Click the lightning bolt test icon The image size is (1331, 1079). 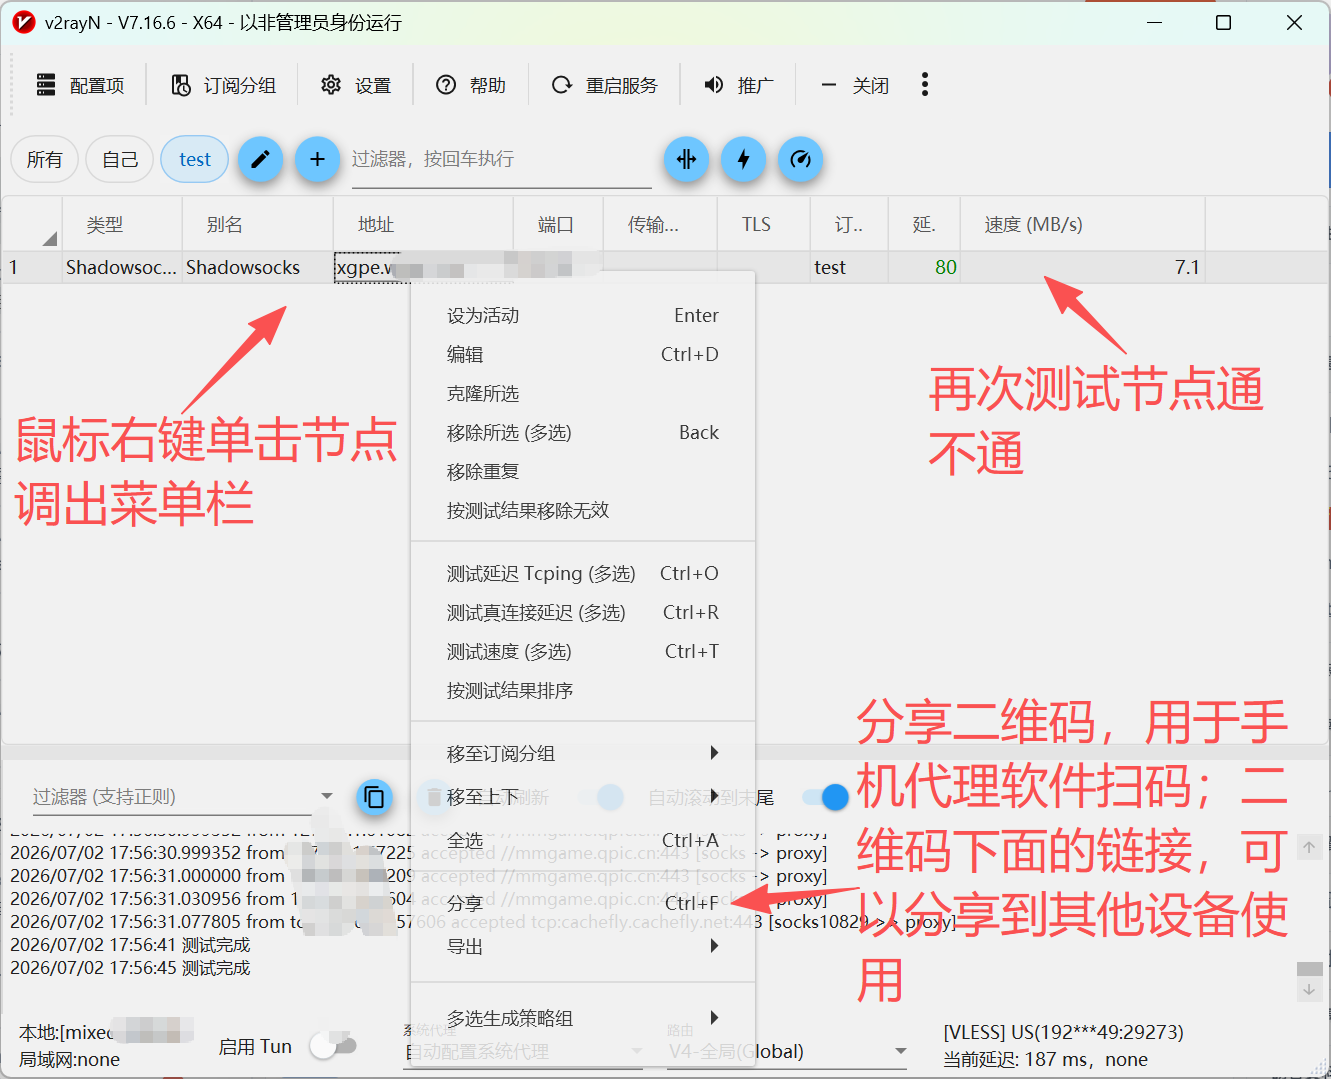(x=743, y=159)
